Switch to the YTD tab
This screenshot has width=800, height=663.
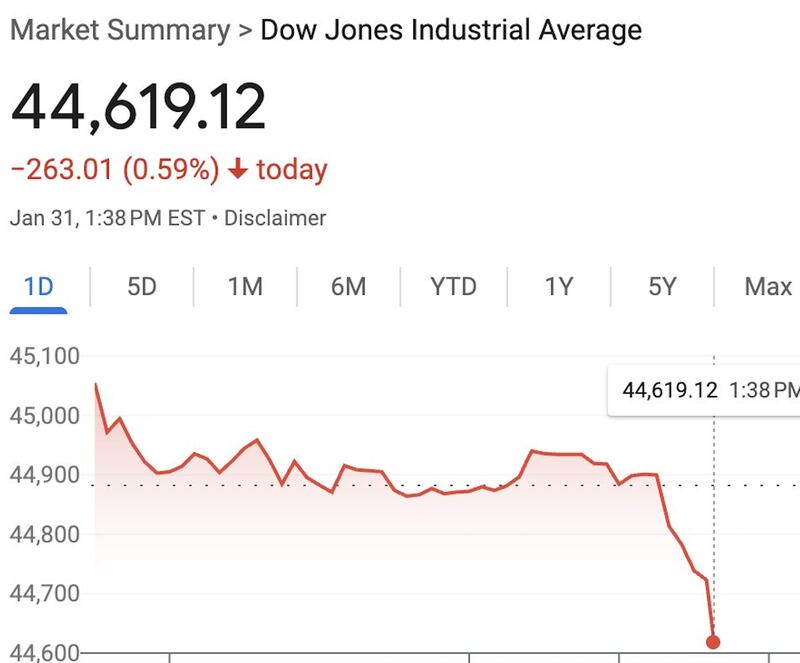click(453, 287)
